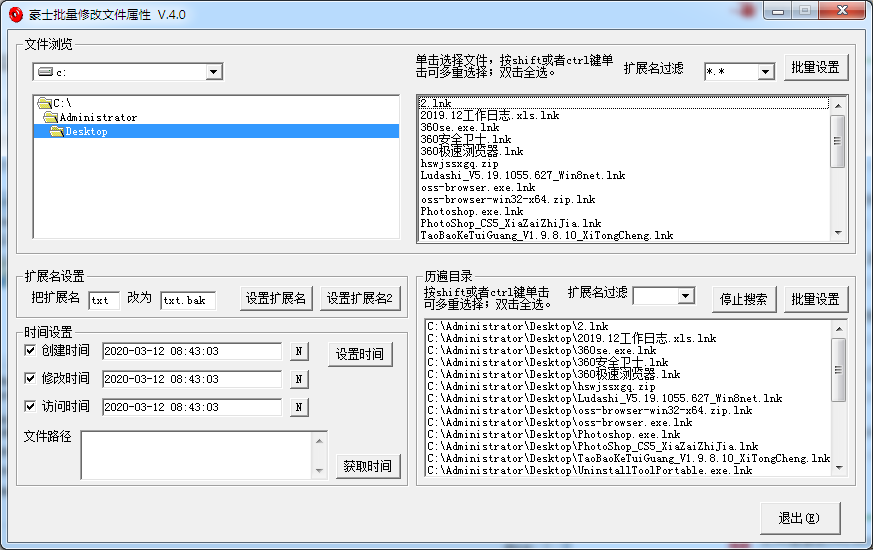The image size is (873, 550).
Task: Click file list scrollbar up arrow
Action: 838,106
